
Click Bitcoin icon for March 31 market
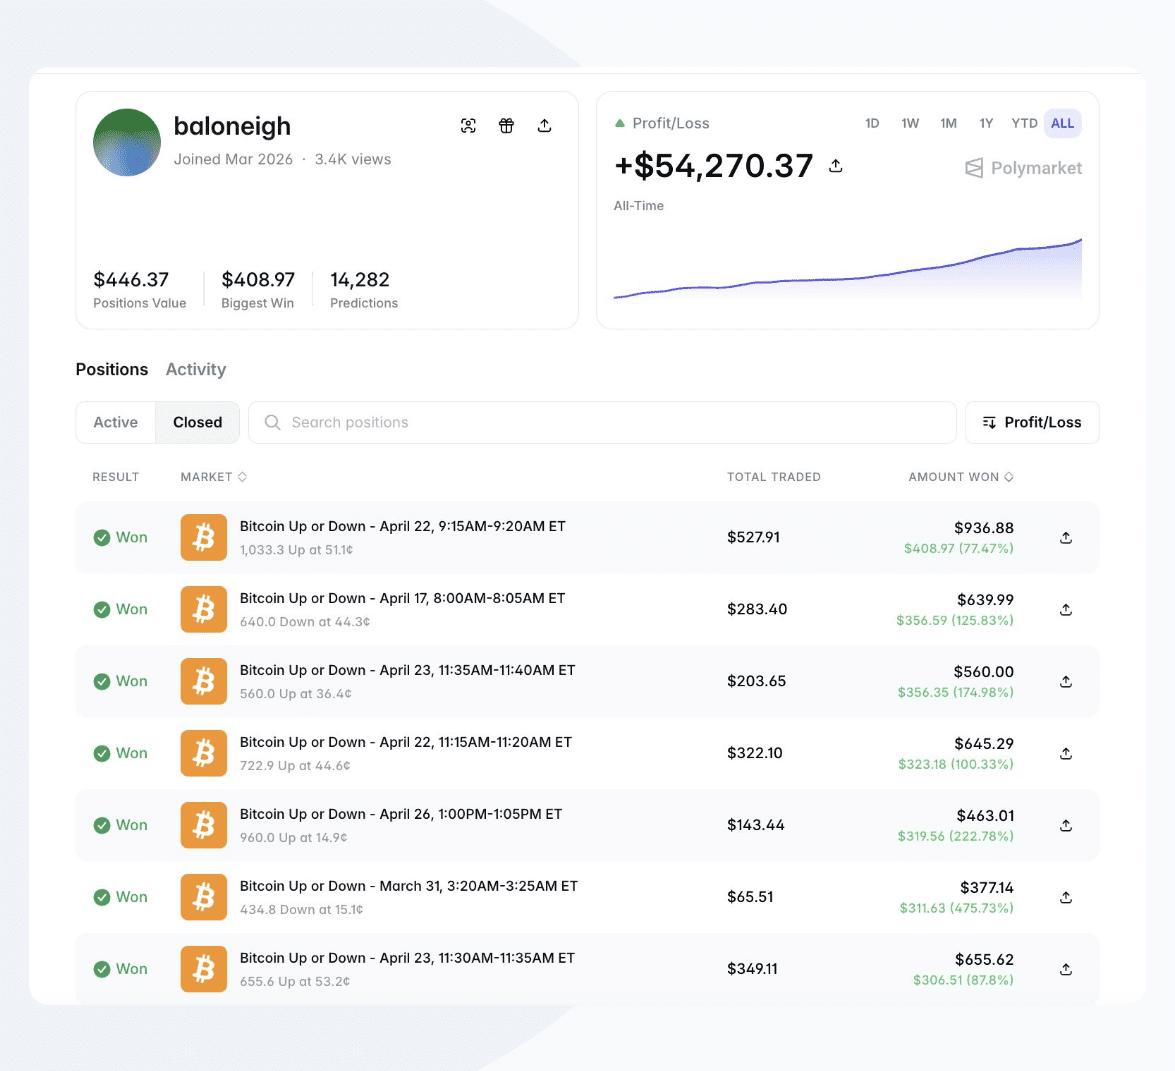(204, 897)
